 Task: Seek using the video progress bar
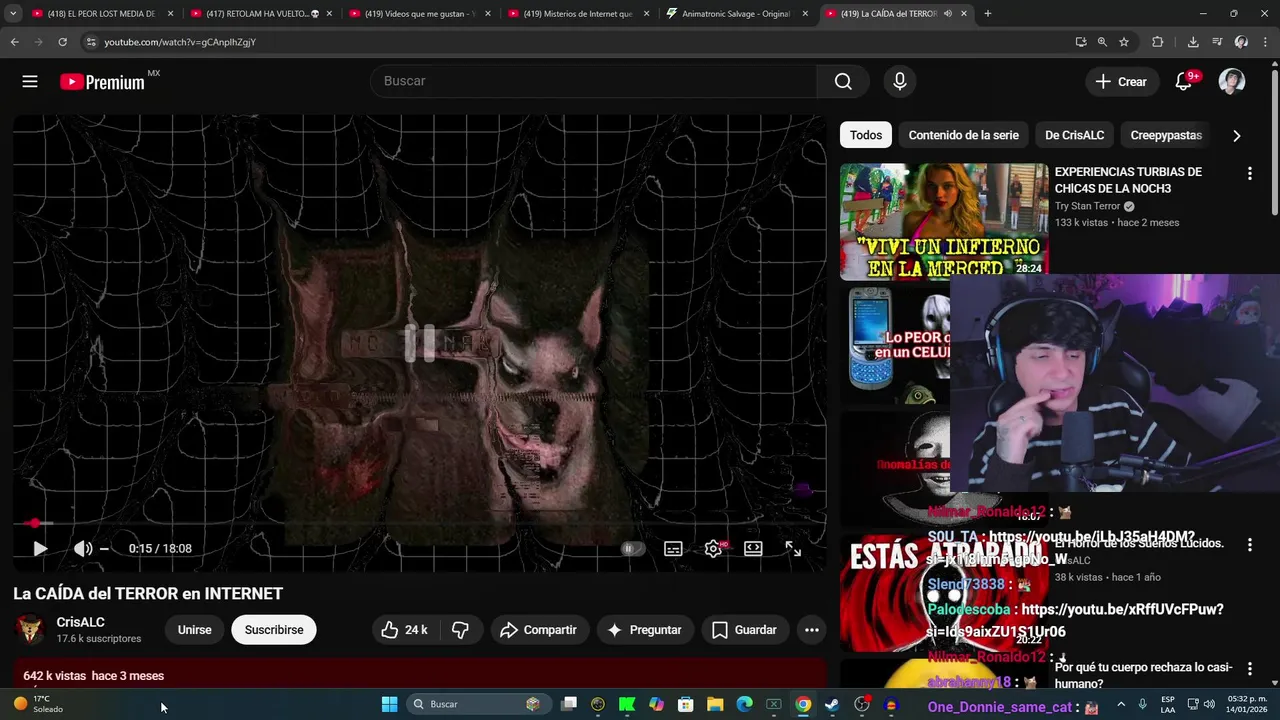[x=420, y=523]
